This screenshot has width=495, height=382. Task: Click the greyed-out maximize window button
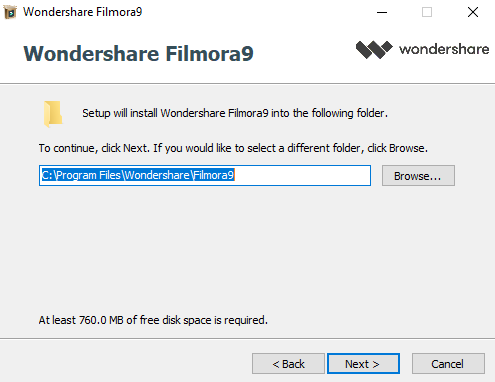[x=427, y=13]
